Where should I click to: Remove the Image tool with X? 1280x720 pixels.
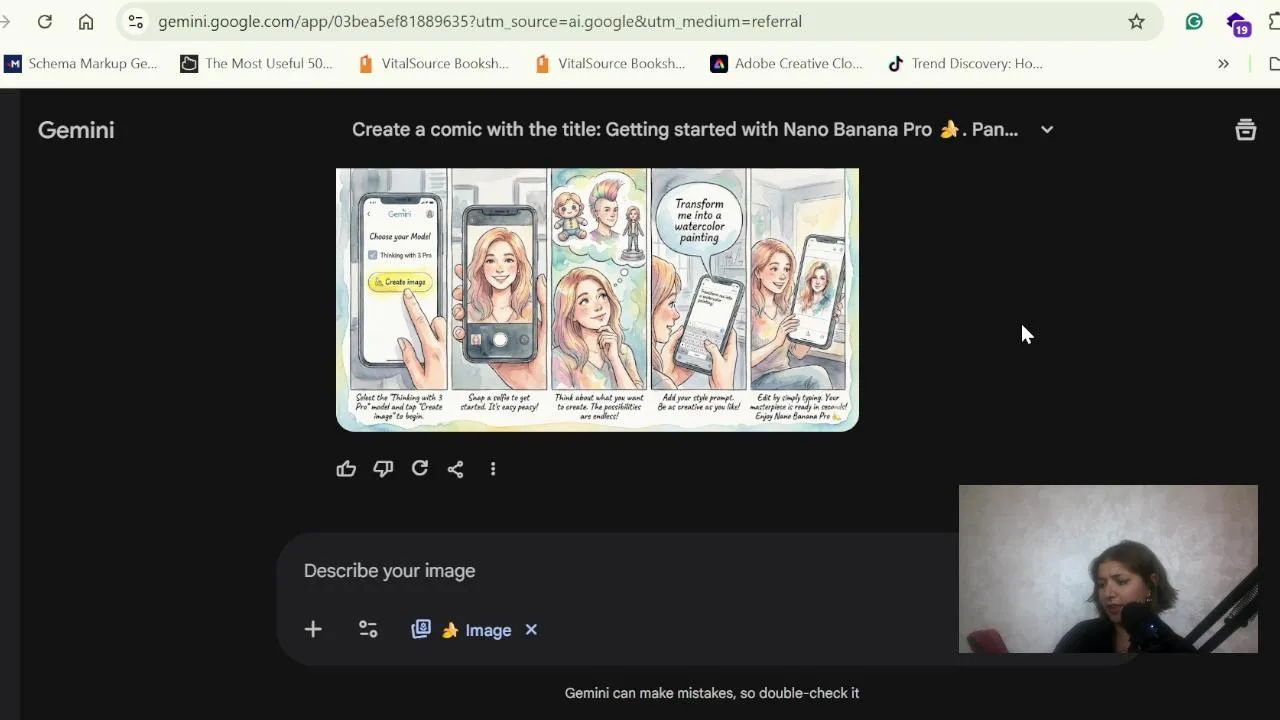point(531,629)
